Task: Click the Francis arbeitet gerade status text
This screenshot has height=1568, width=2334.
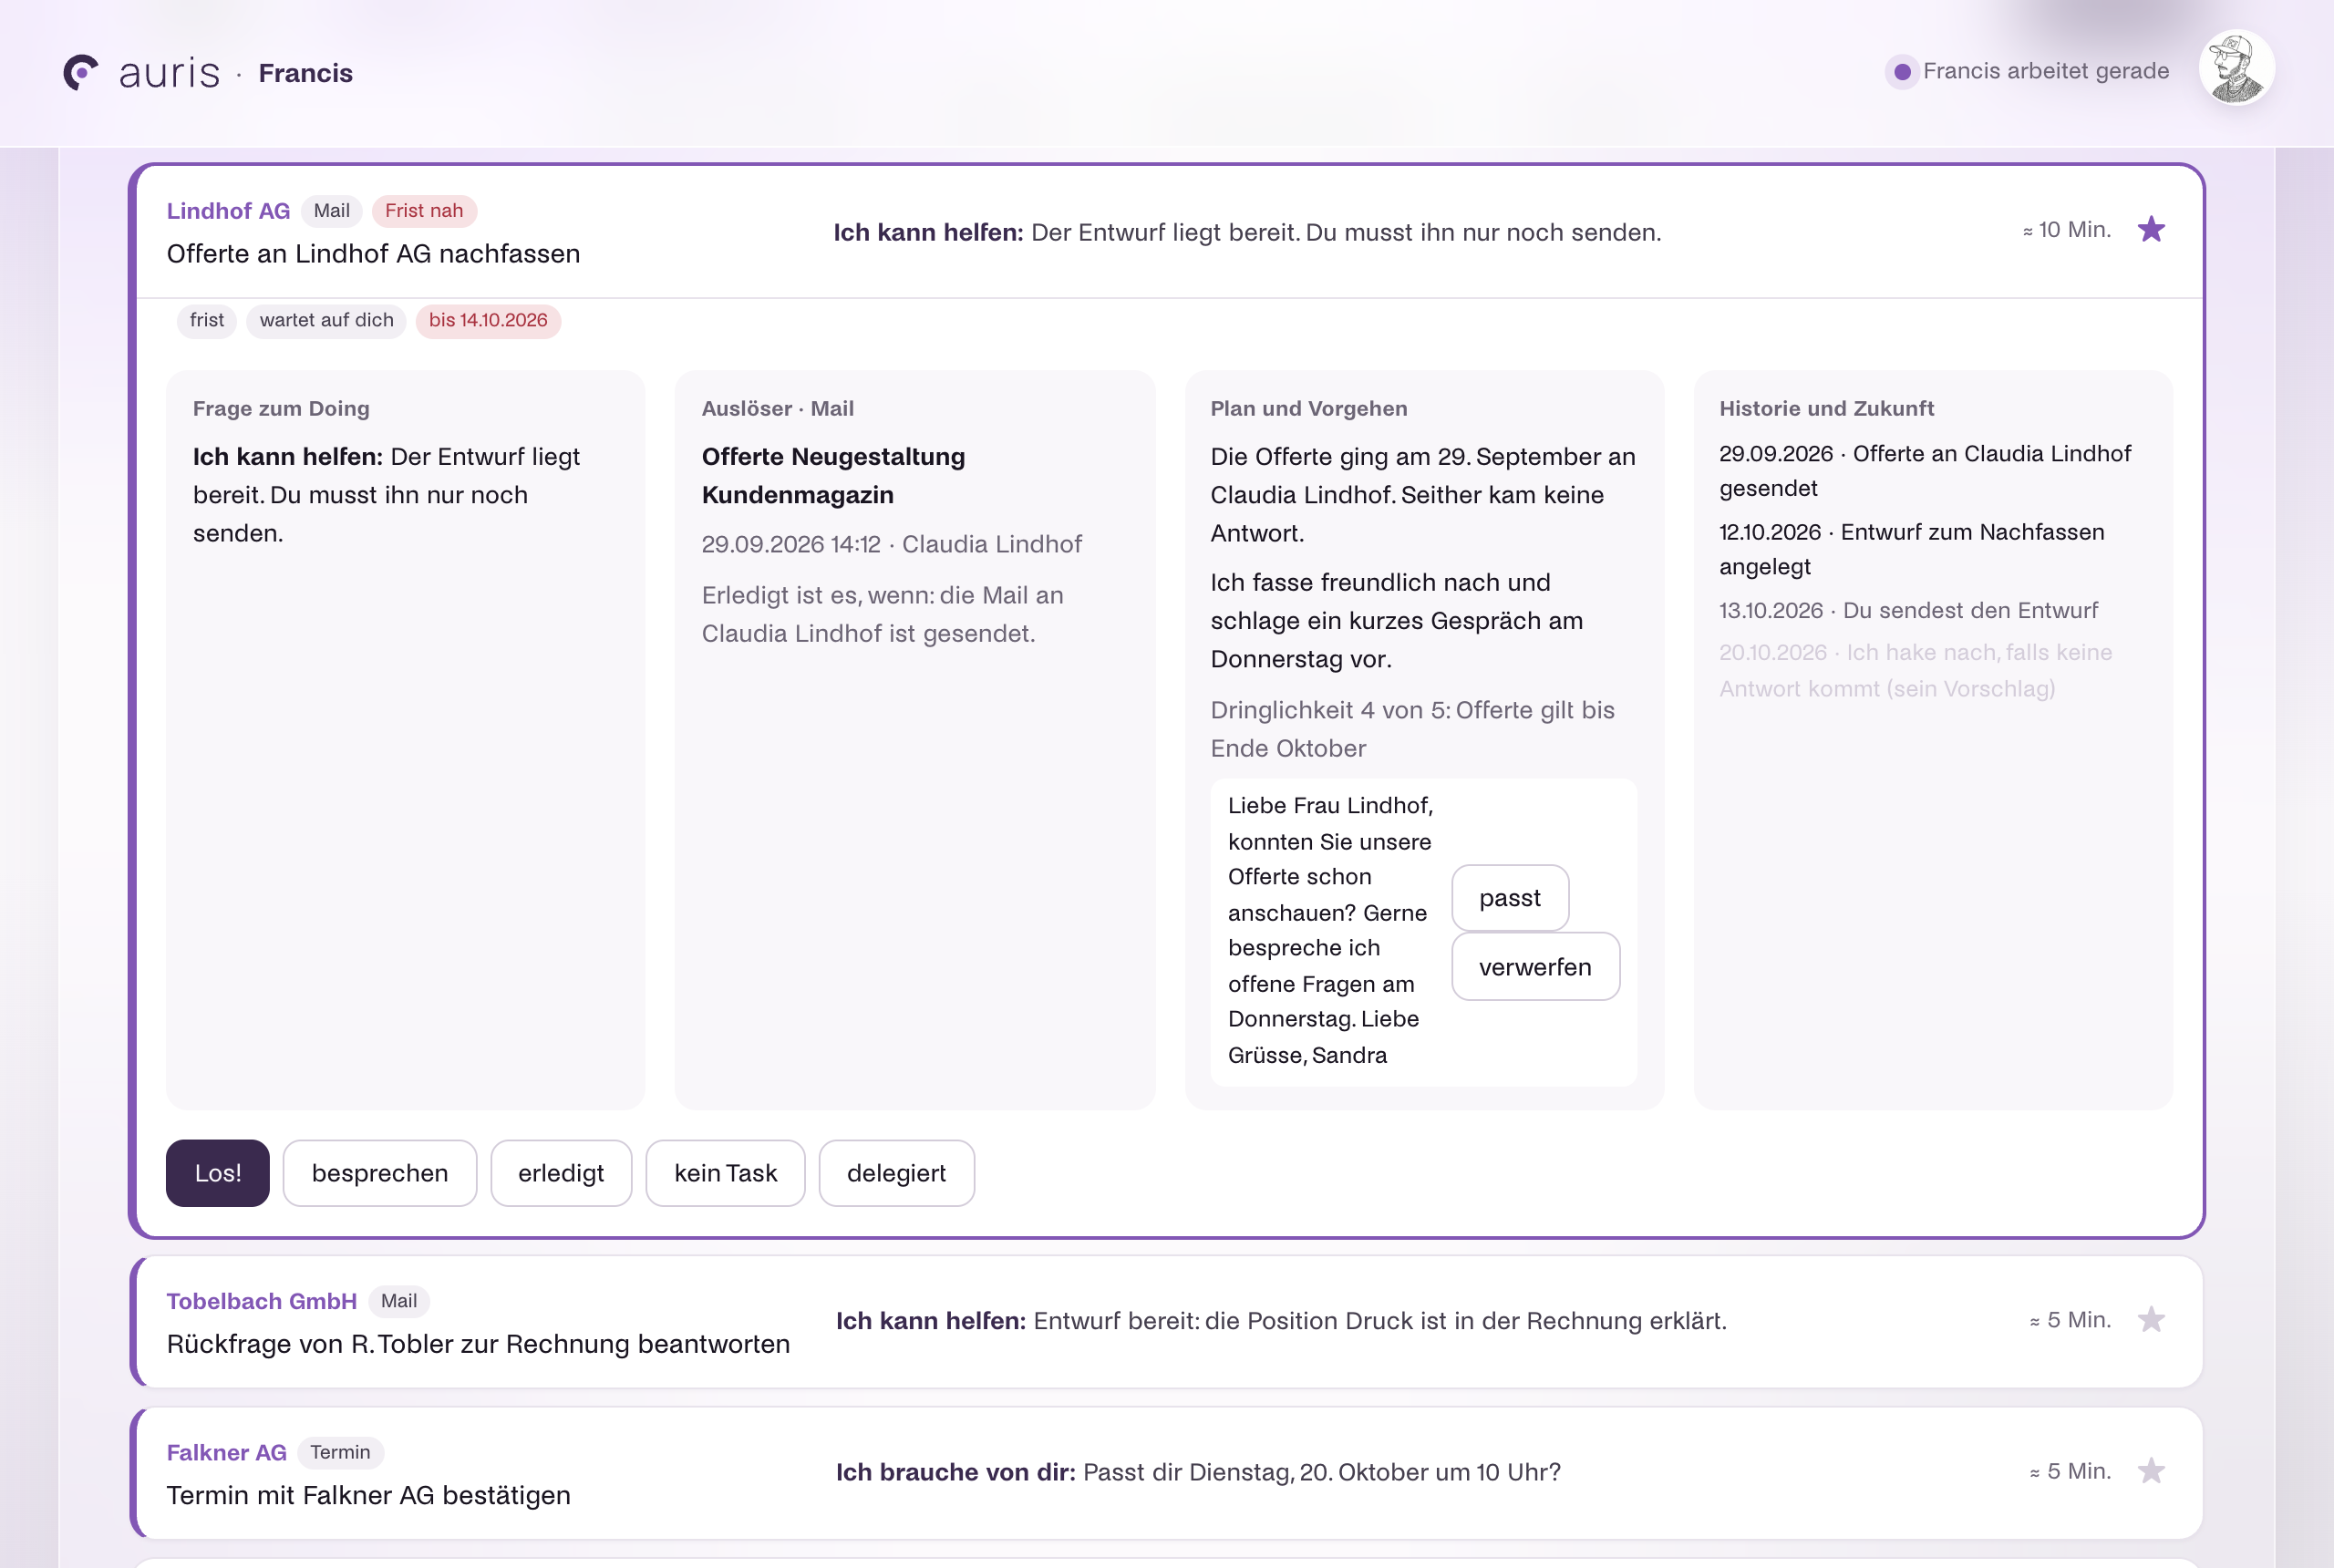Action: click(2046, 71)
